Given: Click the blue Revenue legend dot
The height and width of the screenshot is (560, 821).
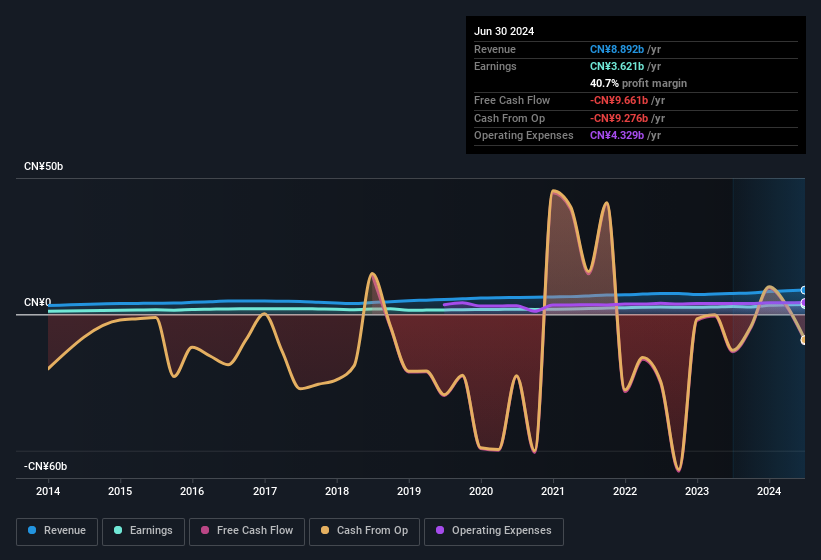Looking at the screenshot, I should pyautogui.click(x=33, y=531).
